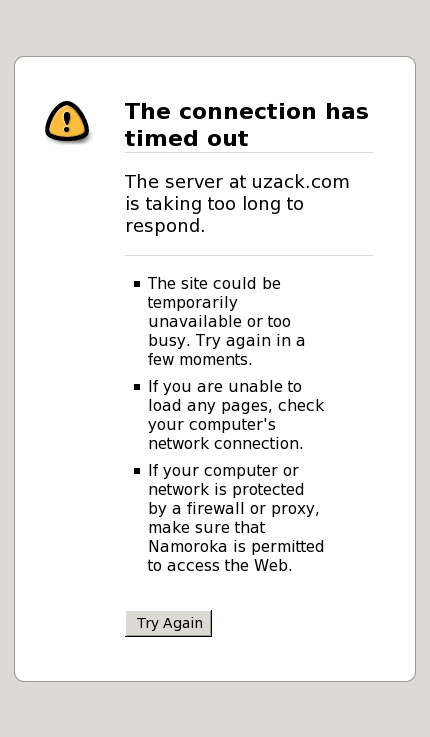
Task: Click the horizontal divider above the bullet list
Action: pos(249,256)
